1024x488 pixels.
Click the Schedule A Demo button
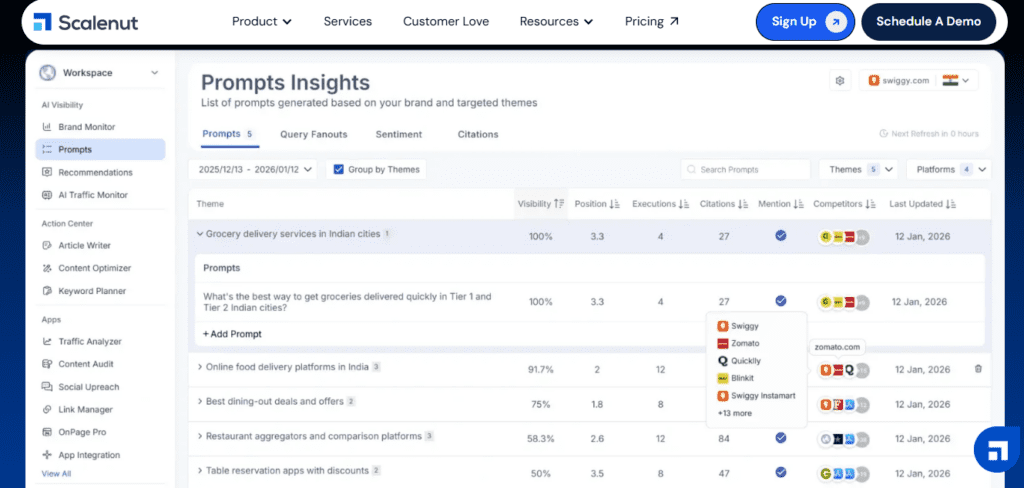point(928,21)
